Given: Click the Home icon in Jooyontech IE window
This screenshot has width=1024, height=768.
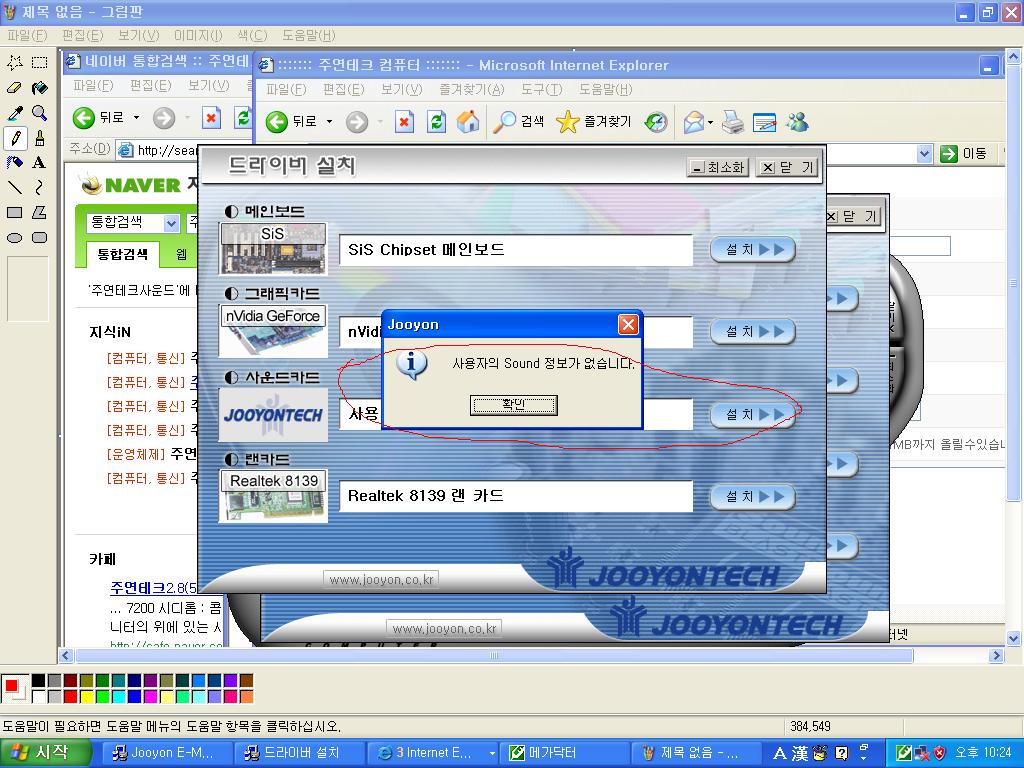Looking at the screenshot, I should 468,121.
